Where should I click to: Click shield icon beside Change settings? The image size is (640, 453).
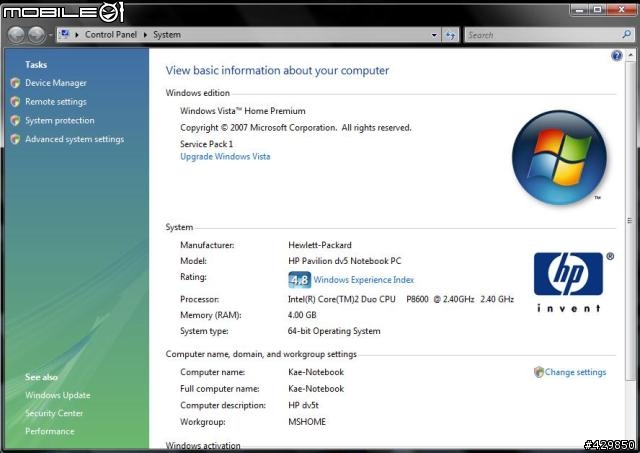coord(539,372)
